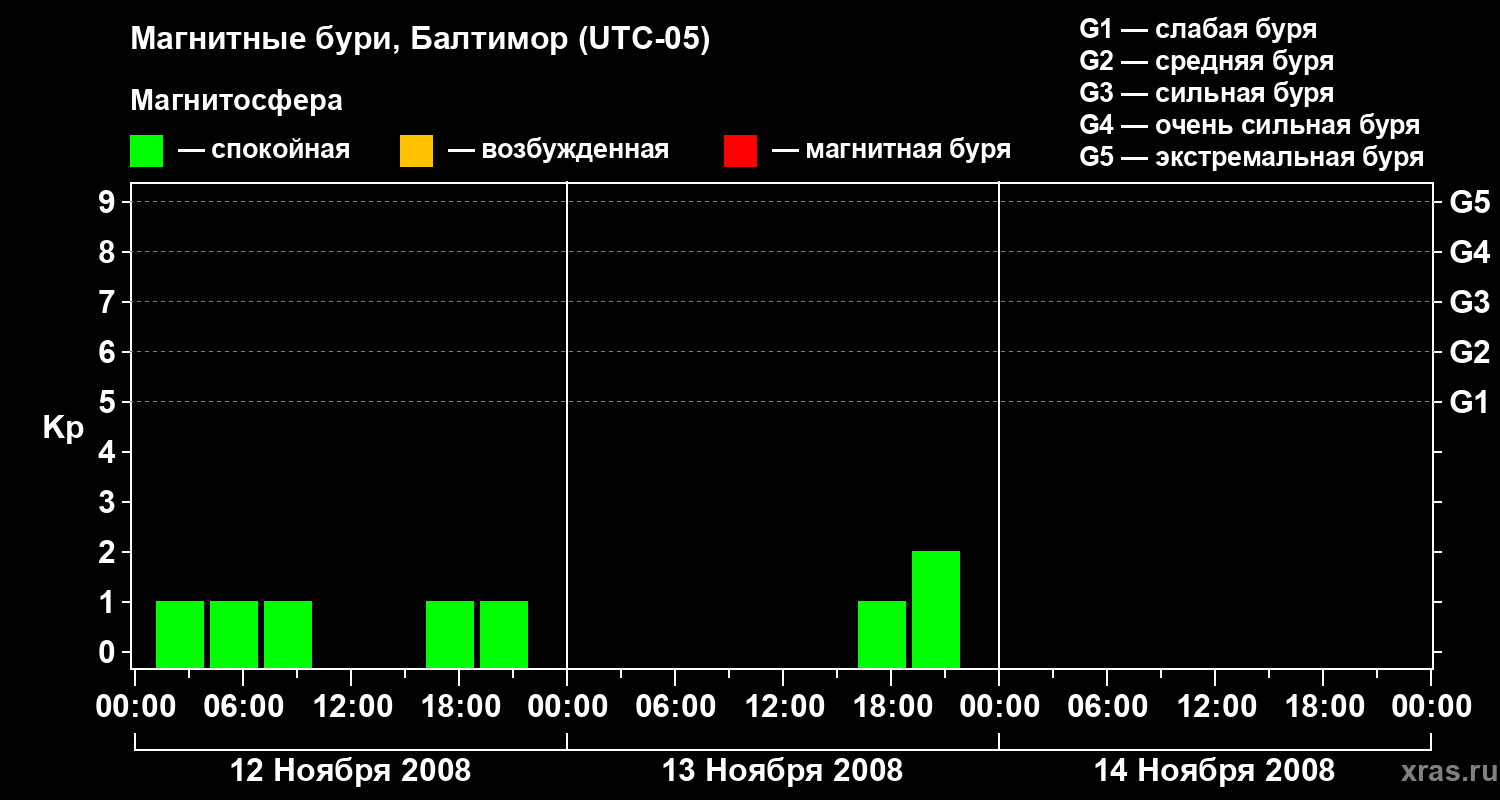Click the '14 Ноября 2008' date label

1214,771
